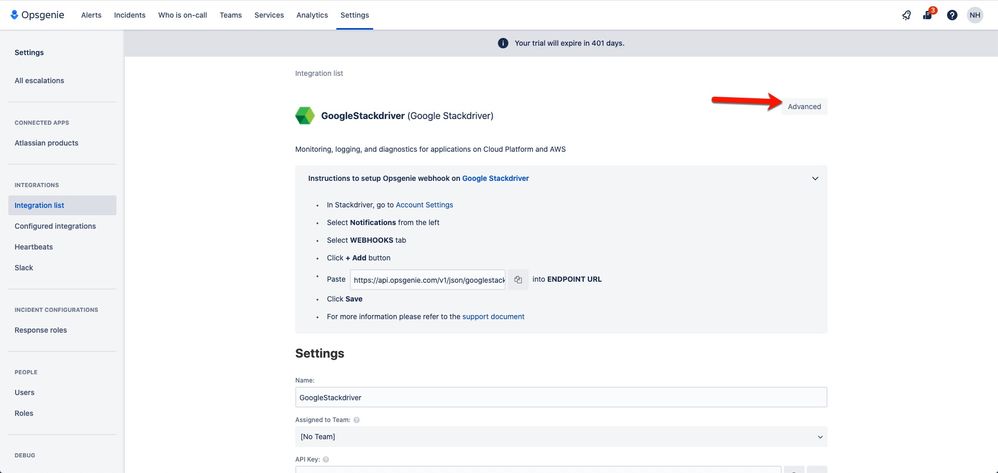Follow the Integration list breadcrumb link
This screenshot has height=473, width=998.
(x=319, y=73)
